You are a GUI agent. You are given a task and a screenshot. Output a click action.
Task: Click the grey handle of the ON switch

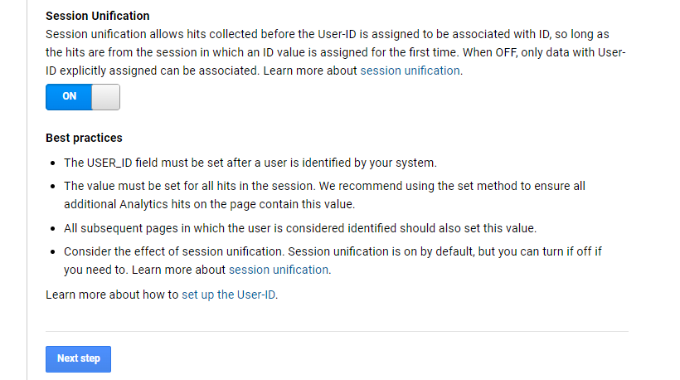click(x=105, y=97)
